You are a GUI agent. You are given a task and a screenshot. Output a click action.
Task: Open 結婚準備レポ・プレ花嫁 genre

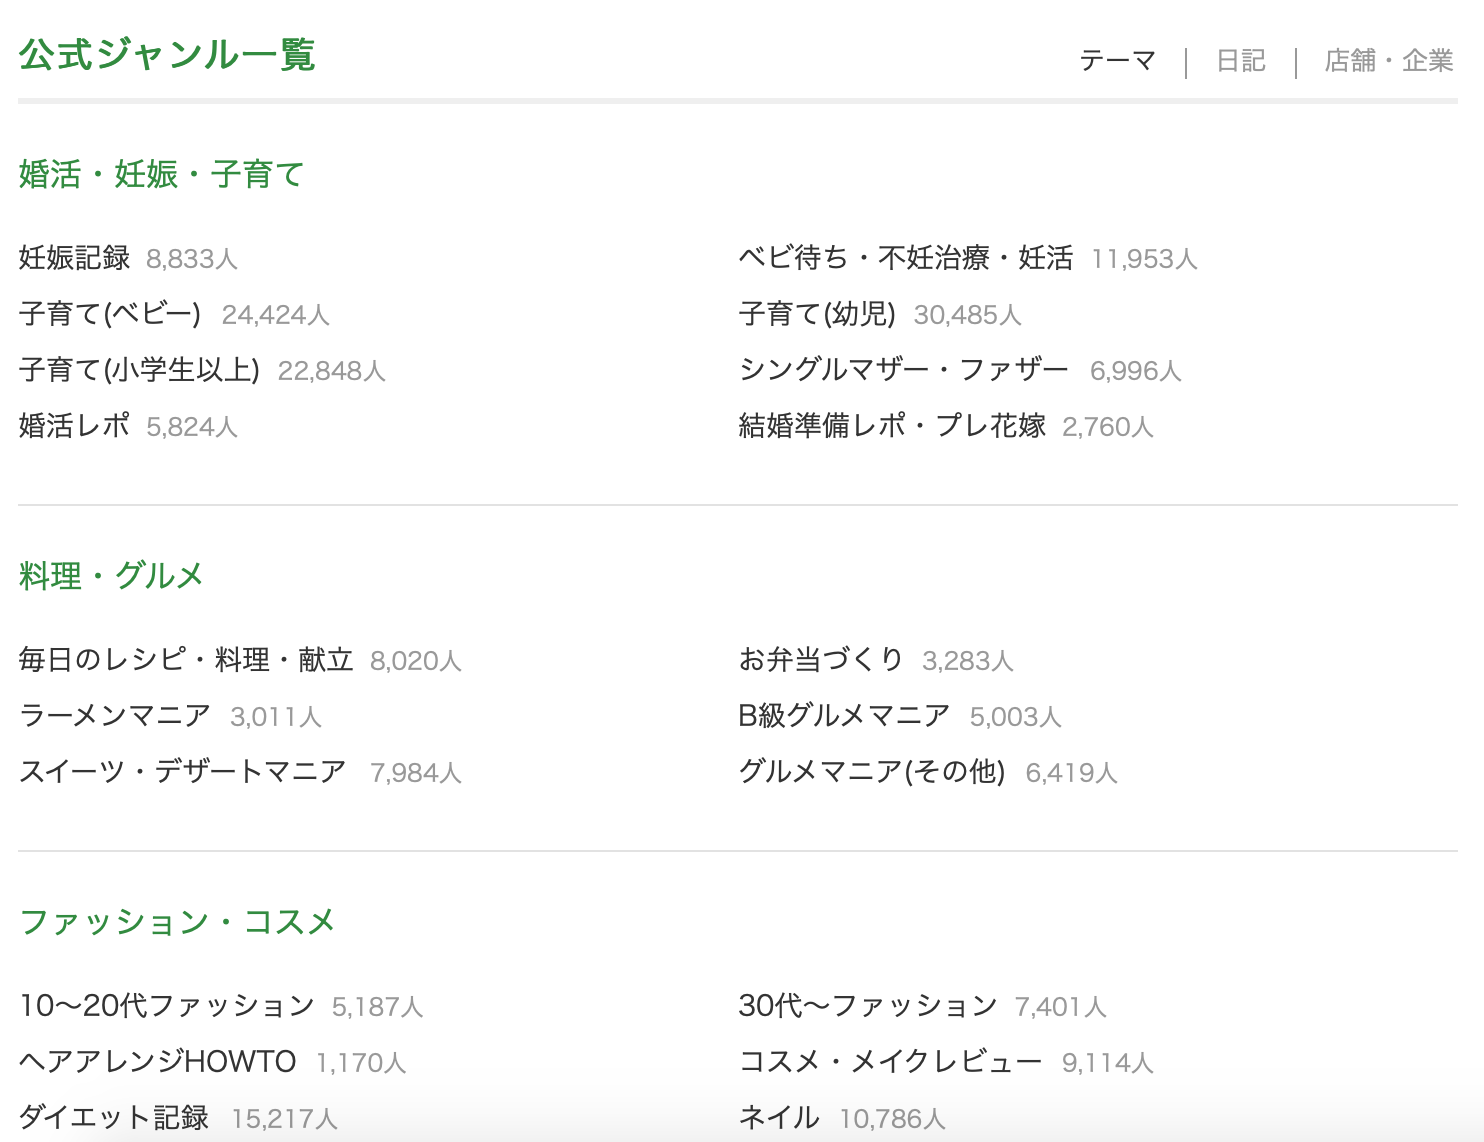pos(892,426)
